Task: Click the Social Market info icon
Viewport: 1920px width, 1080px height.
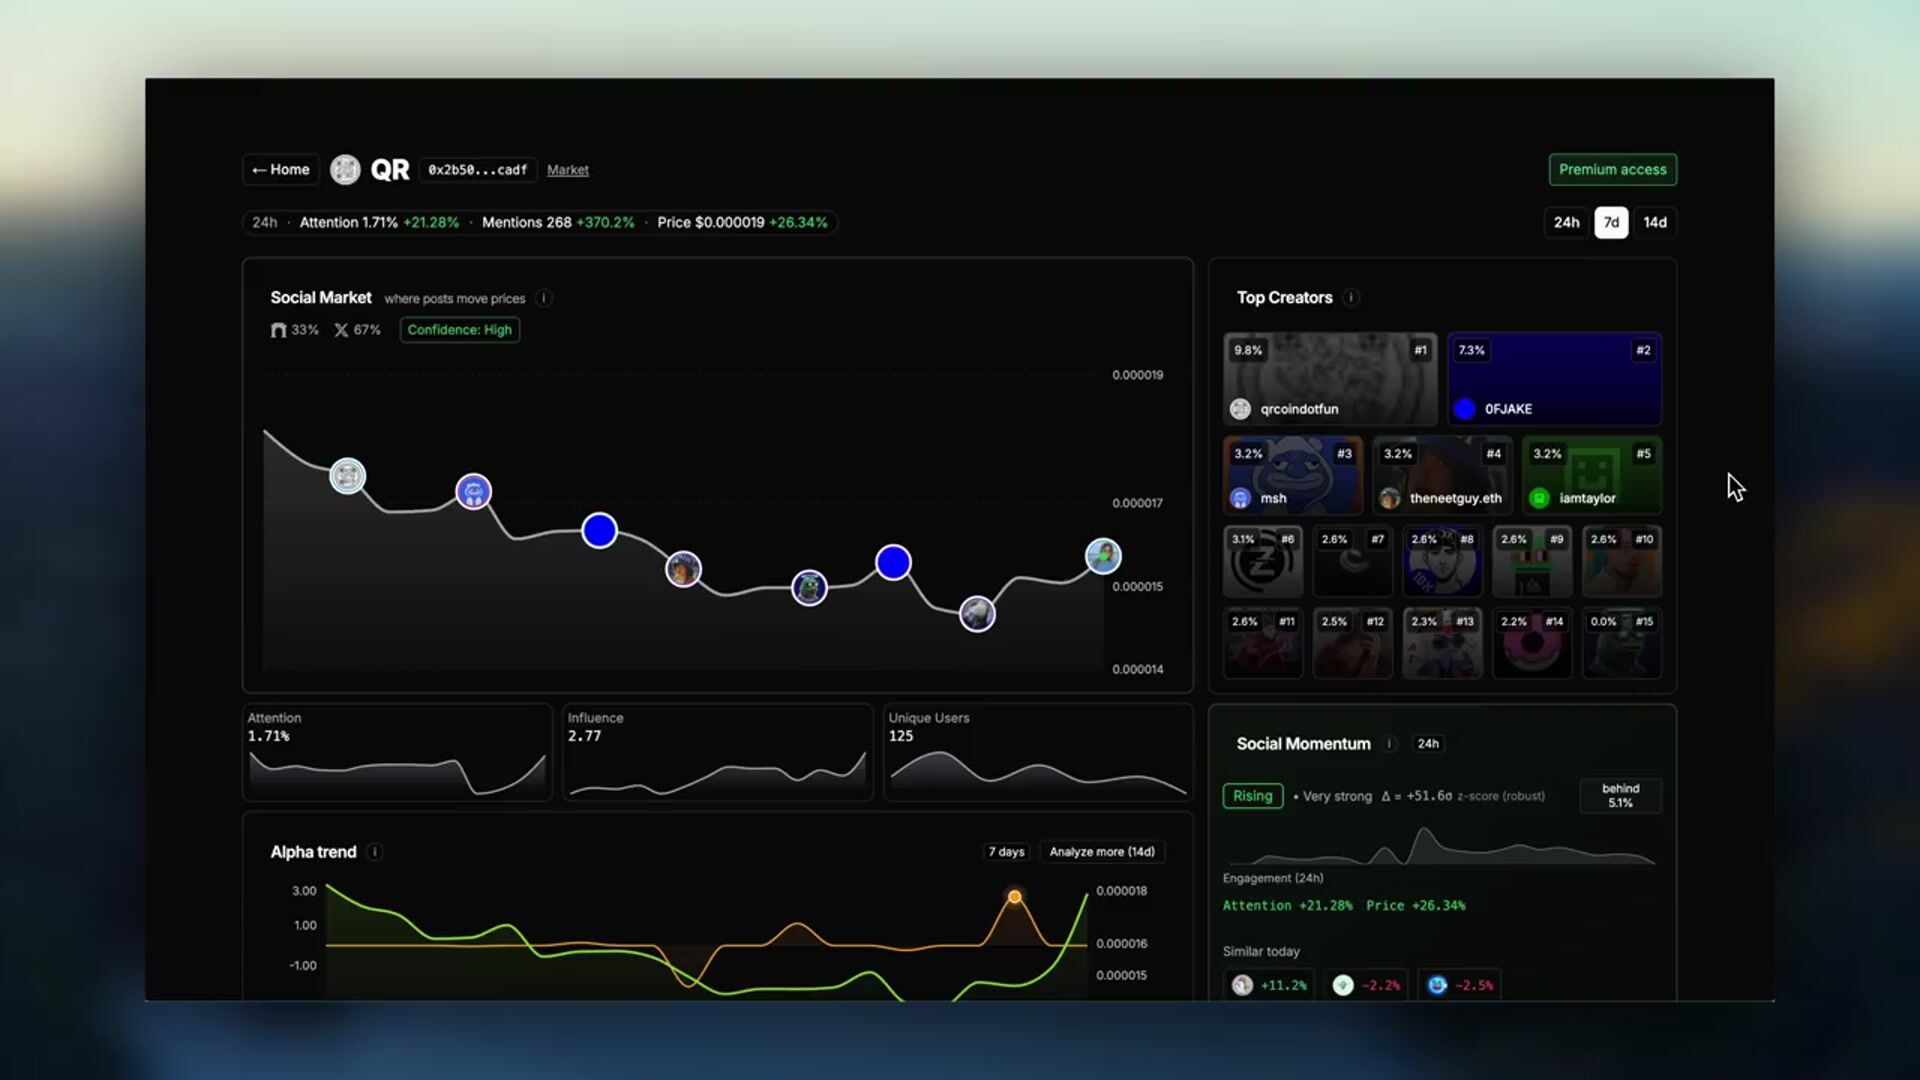Action: 544,298
